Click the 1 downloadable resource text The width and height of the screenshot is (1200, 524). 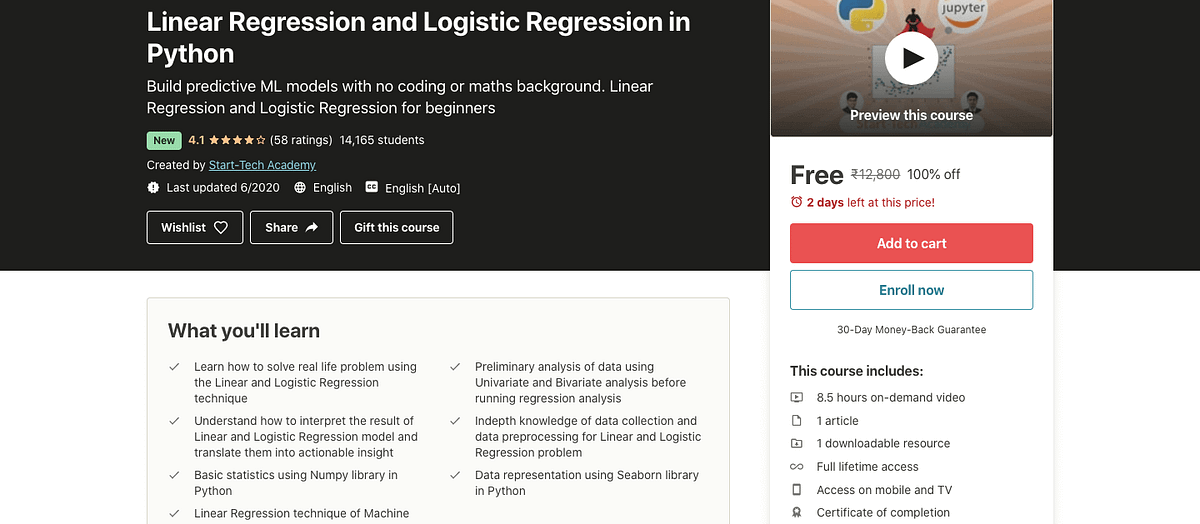[884, 443]
